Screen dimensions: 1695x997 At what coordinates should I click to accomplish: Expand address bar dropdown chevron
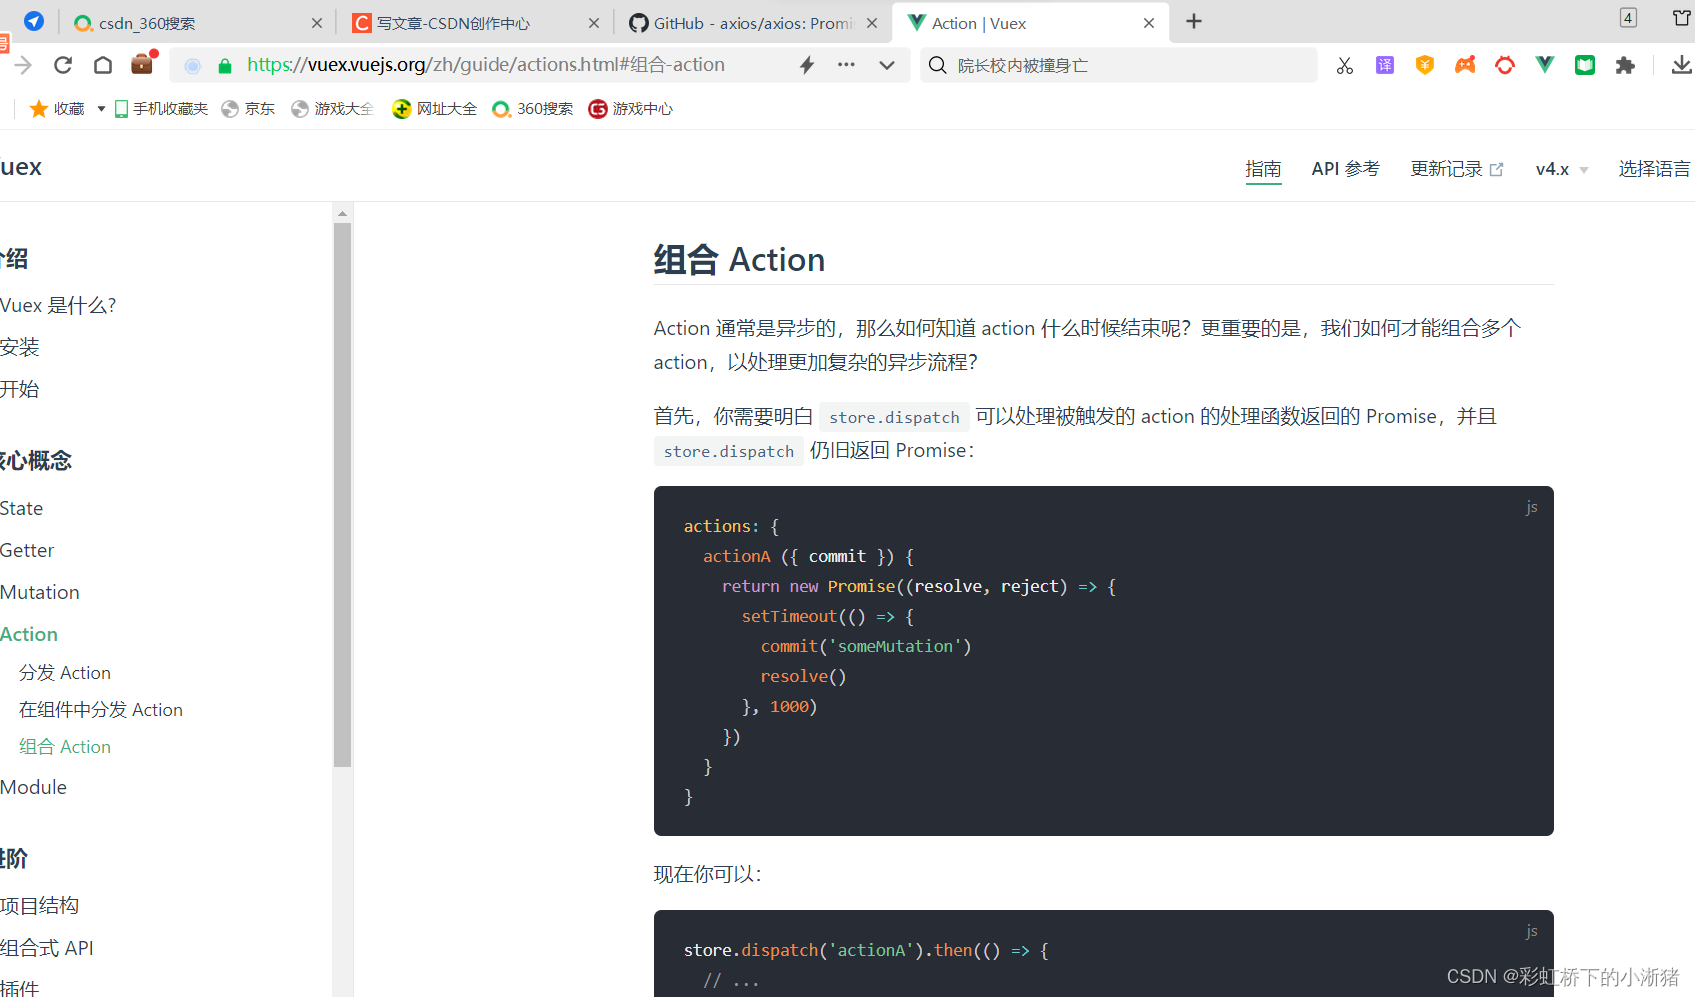[887, 65]
